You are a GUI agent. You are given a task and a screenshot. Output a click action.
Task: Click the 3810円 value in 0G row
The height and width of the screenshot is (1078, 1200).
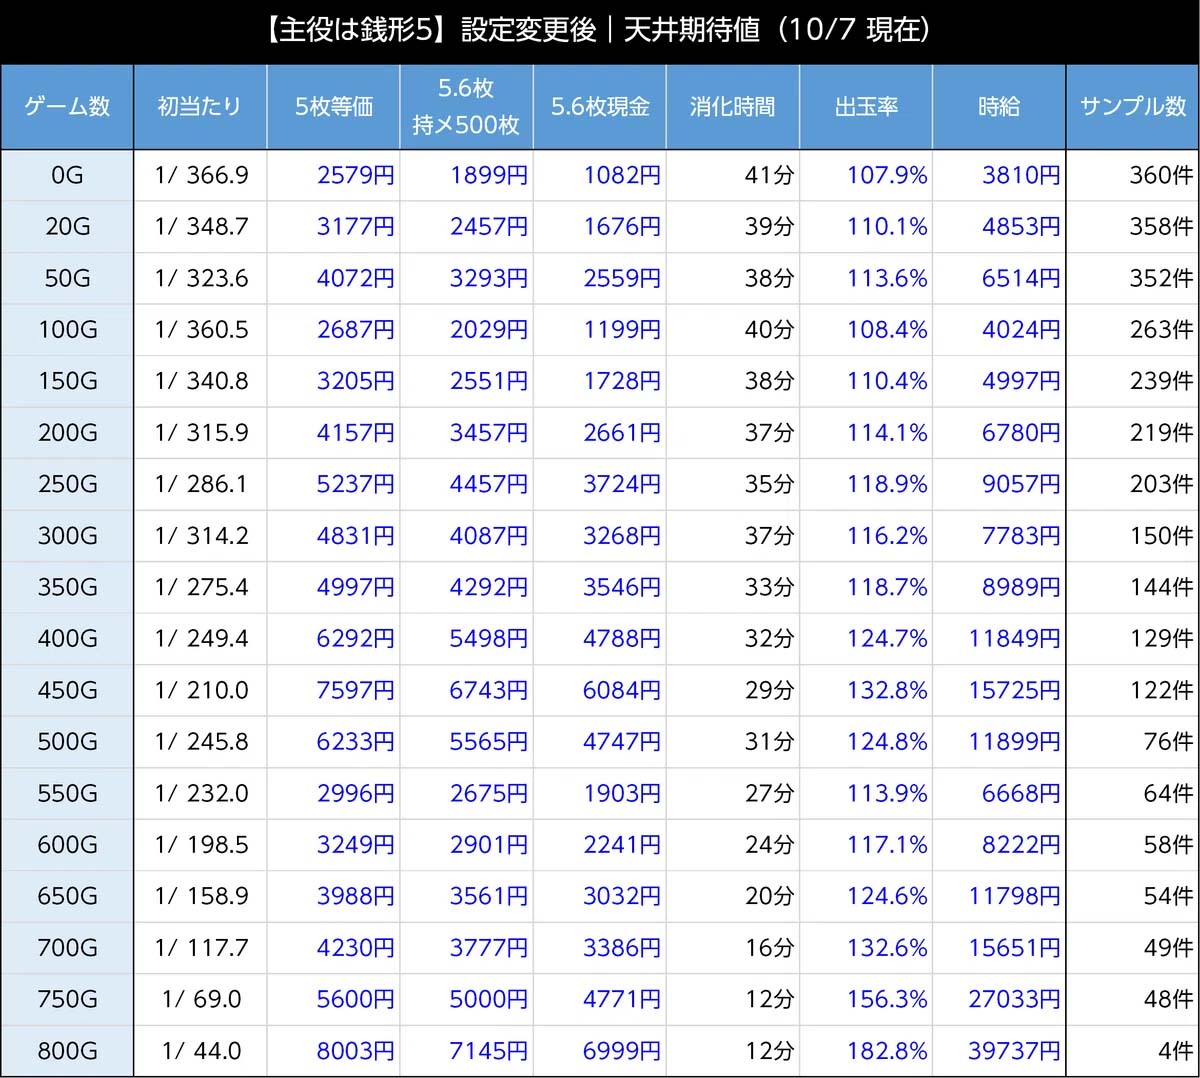tap(1021, 175)
